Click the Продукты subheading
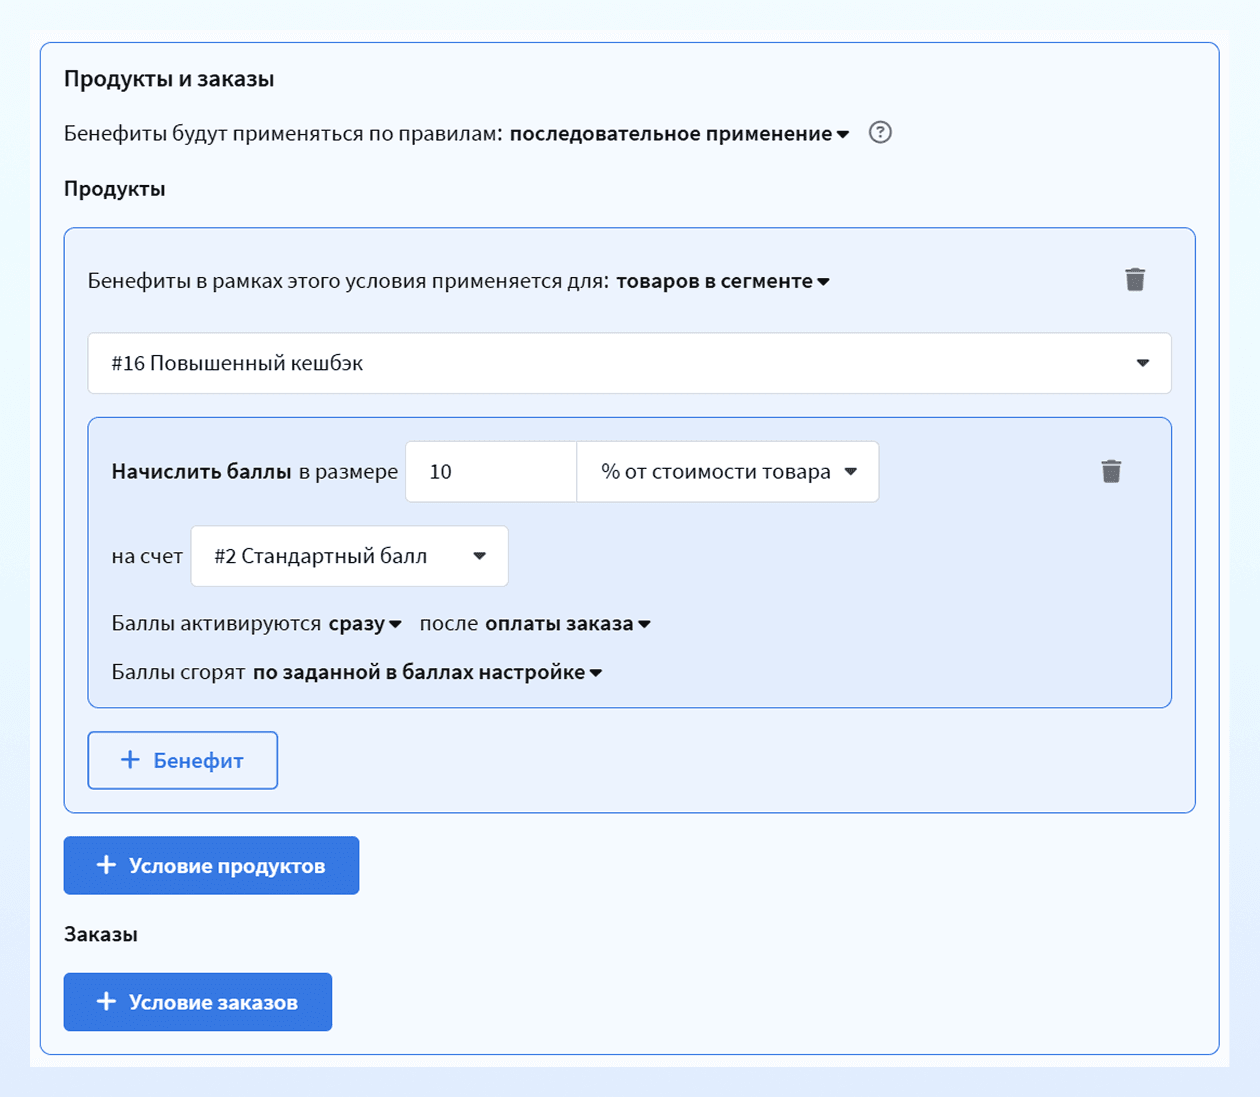Screen dimensions: 1260x1097 pyautogui.click(x=115, y=188)
